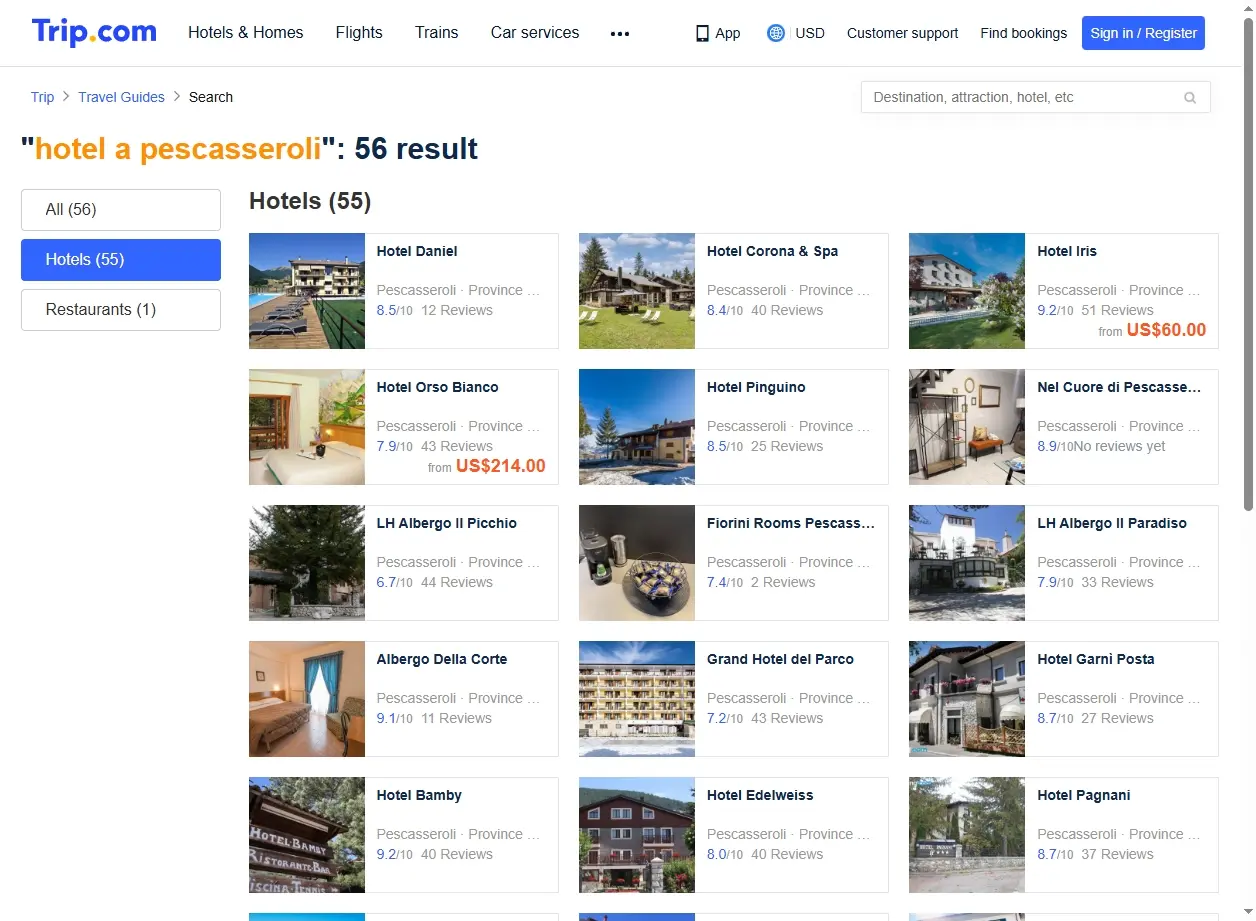The width and height of the screenshot is (1256, 921).
Task: Click the phone App icon
Action: pos(702,33)
